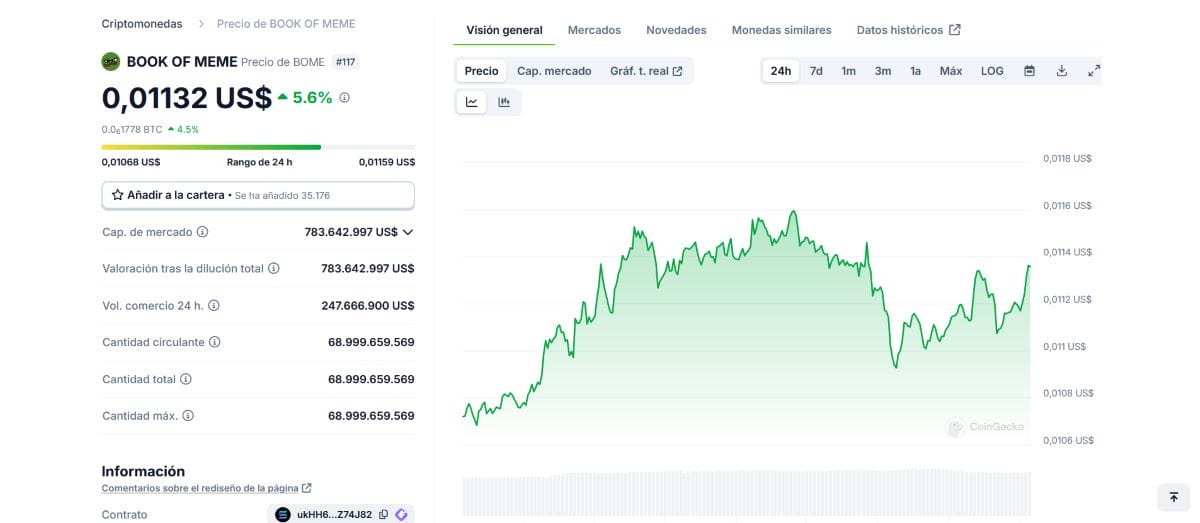Image resolution: width=1200 pixels, height=523 pixels.
Task: Download the chart data
Action: coord(1061,71)
